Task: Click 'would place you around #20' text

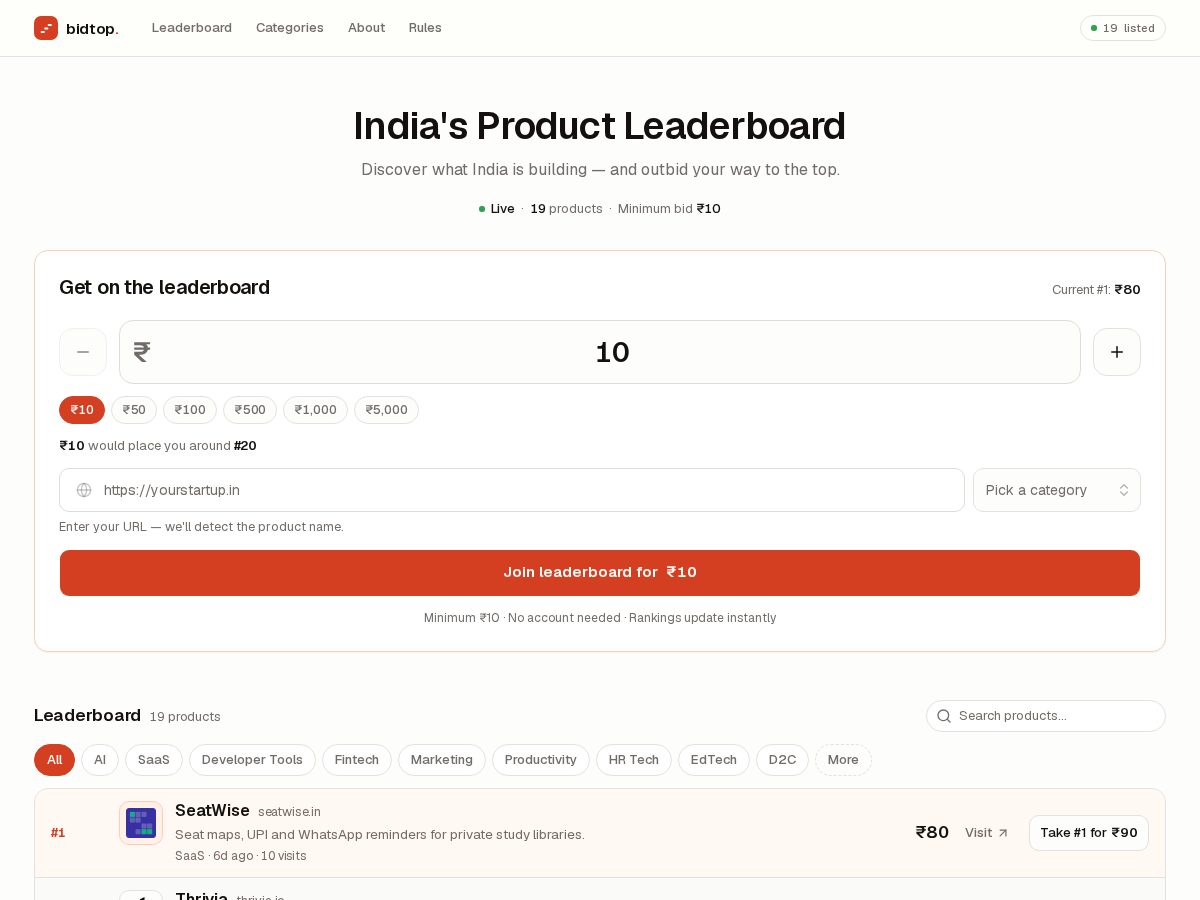Action: pos(172,446)
